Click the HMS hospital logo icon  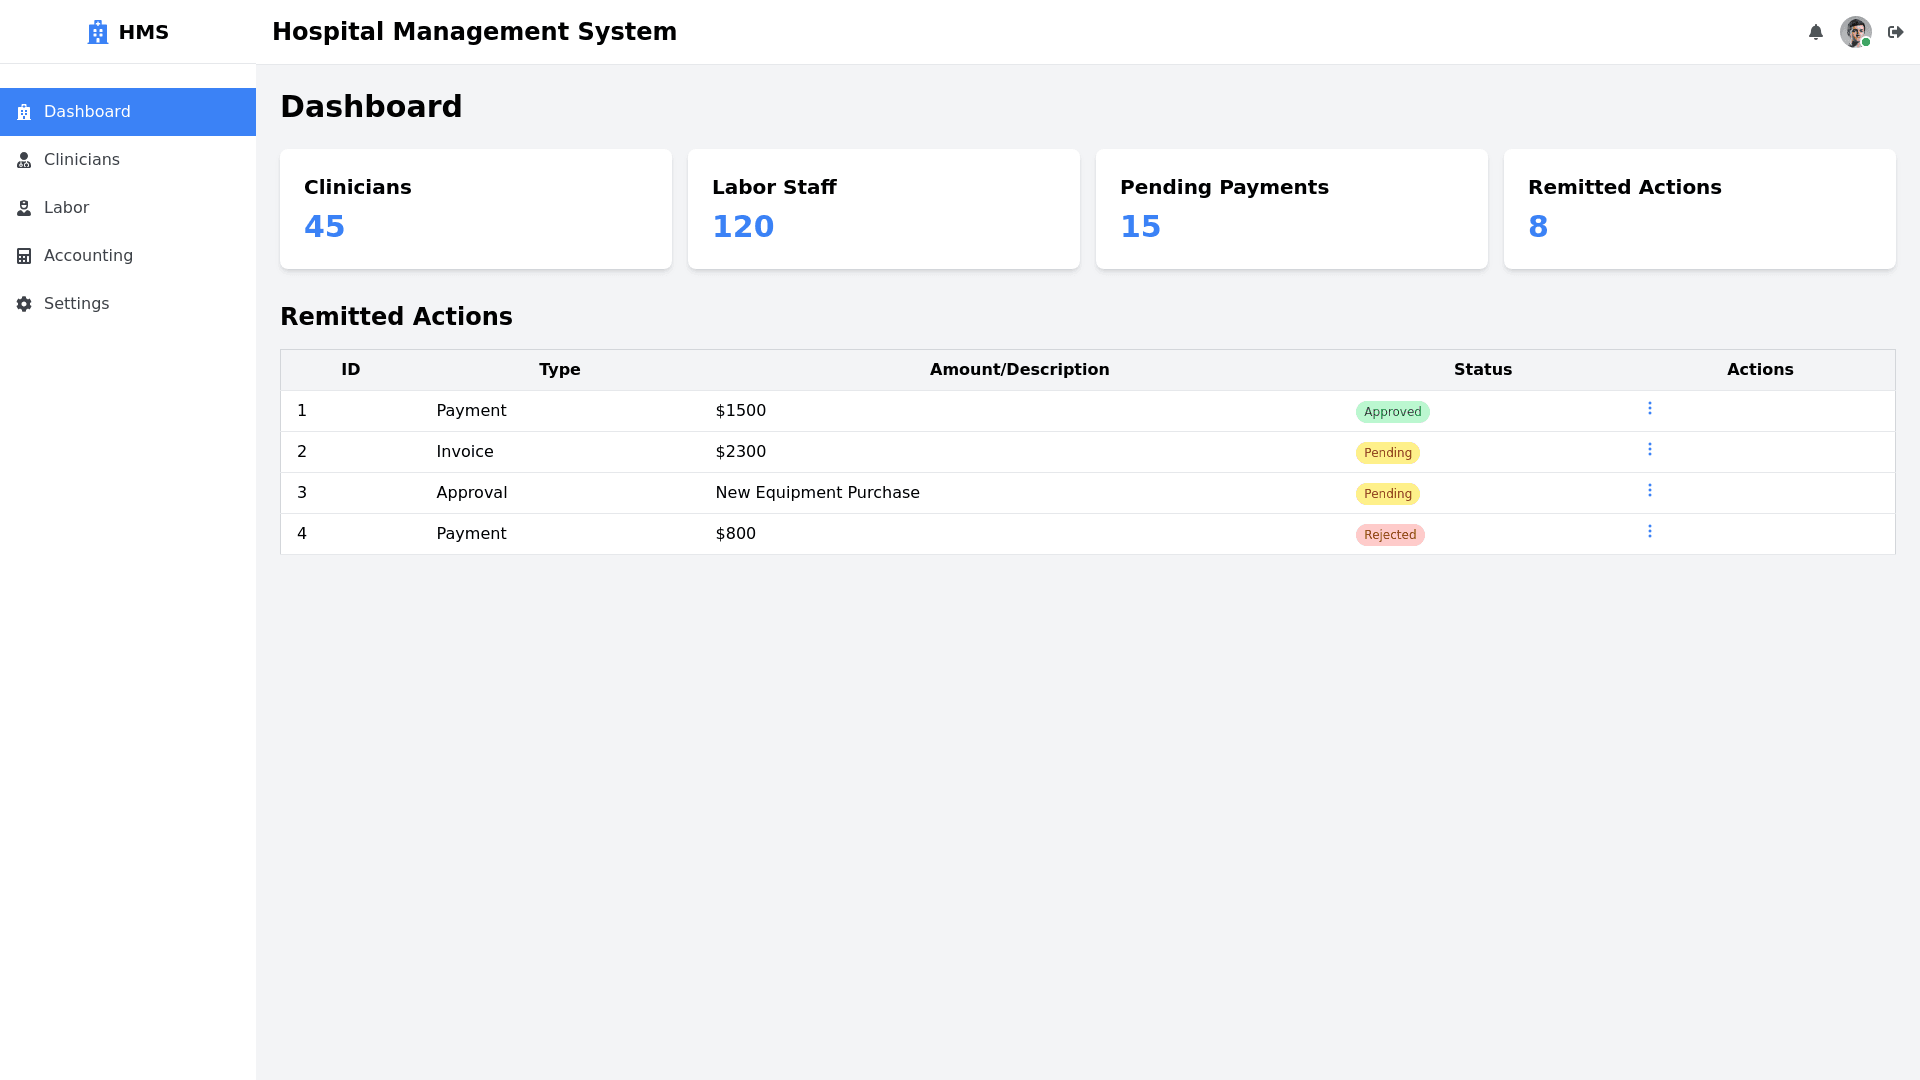97,32
